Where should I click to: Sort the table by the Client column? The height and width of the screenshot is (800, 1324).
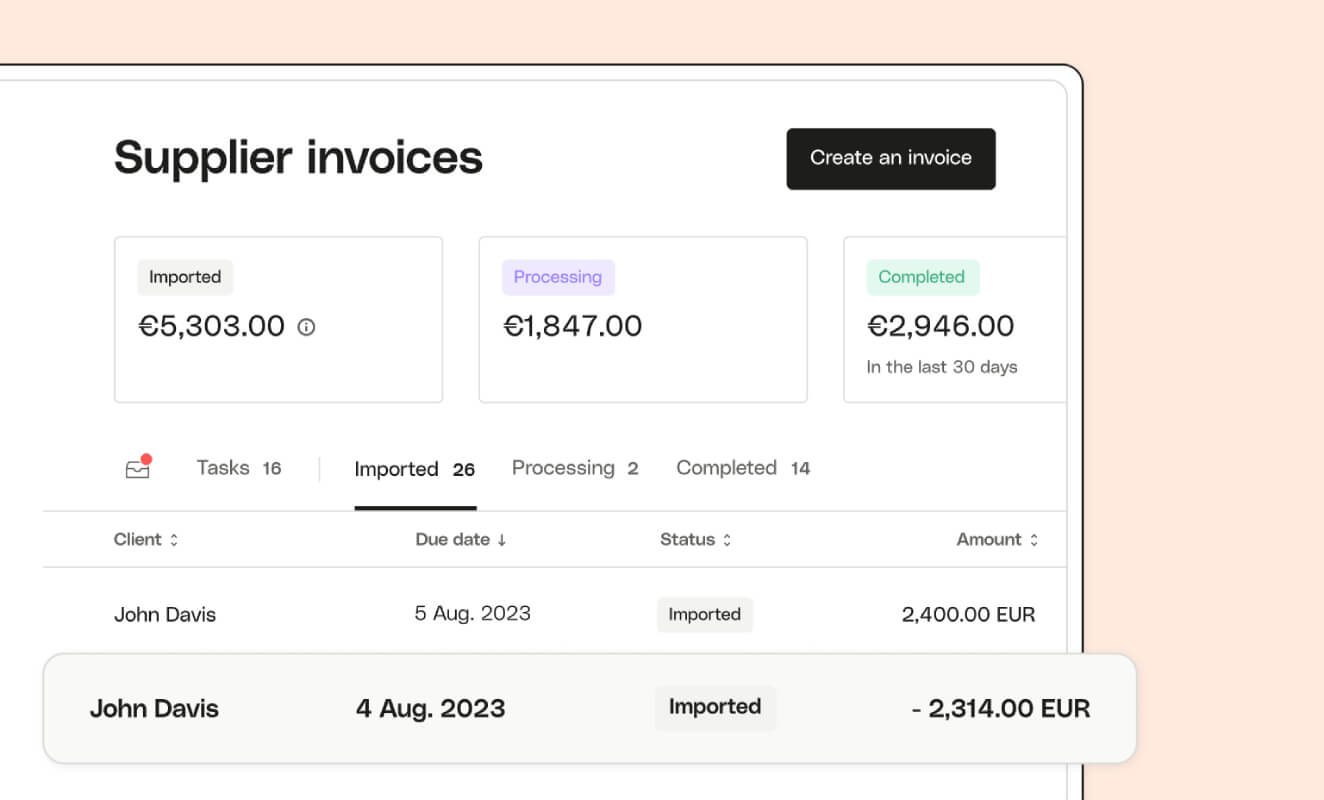(146, 539)
